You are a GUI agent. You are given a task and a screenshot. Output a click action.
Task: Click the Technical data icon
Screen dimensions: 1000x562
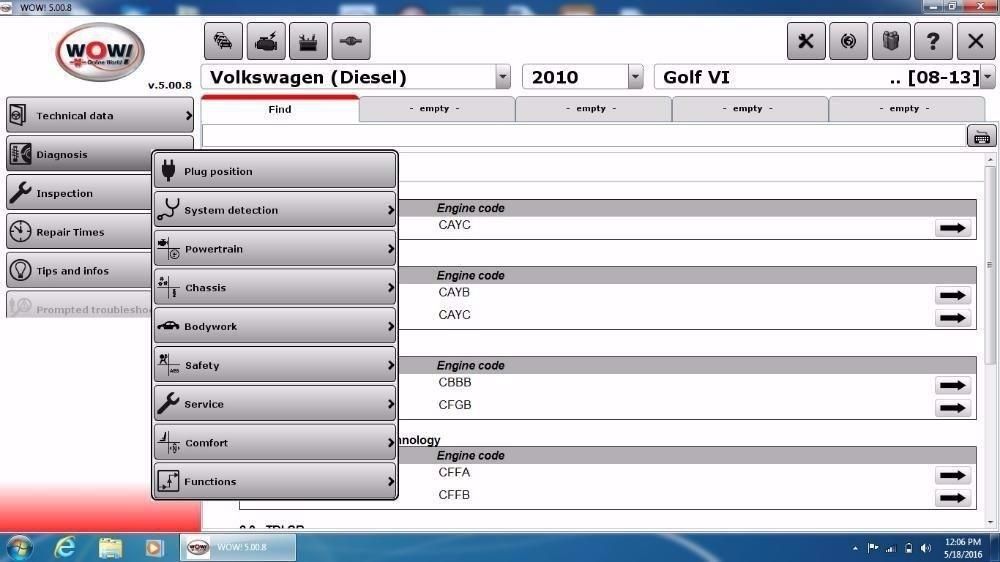[x=18, y=115]
